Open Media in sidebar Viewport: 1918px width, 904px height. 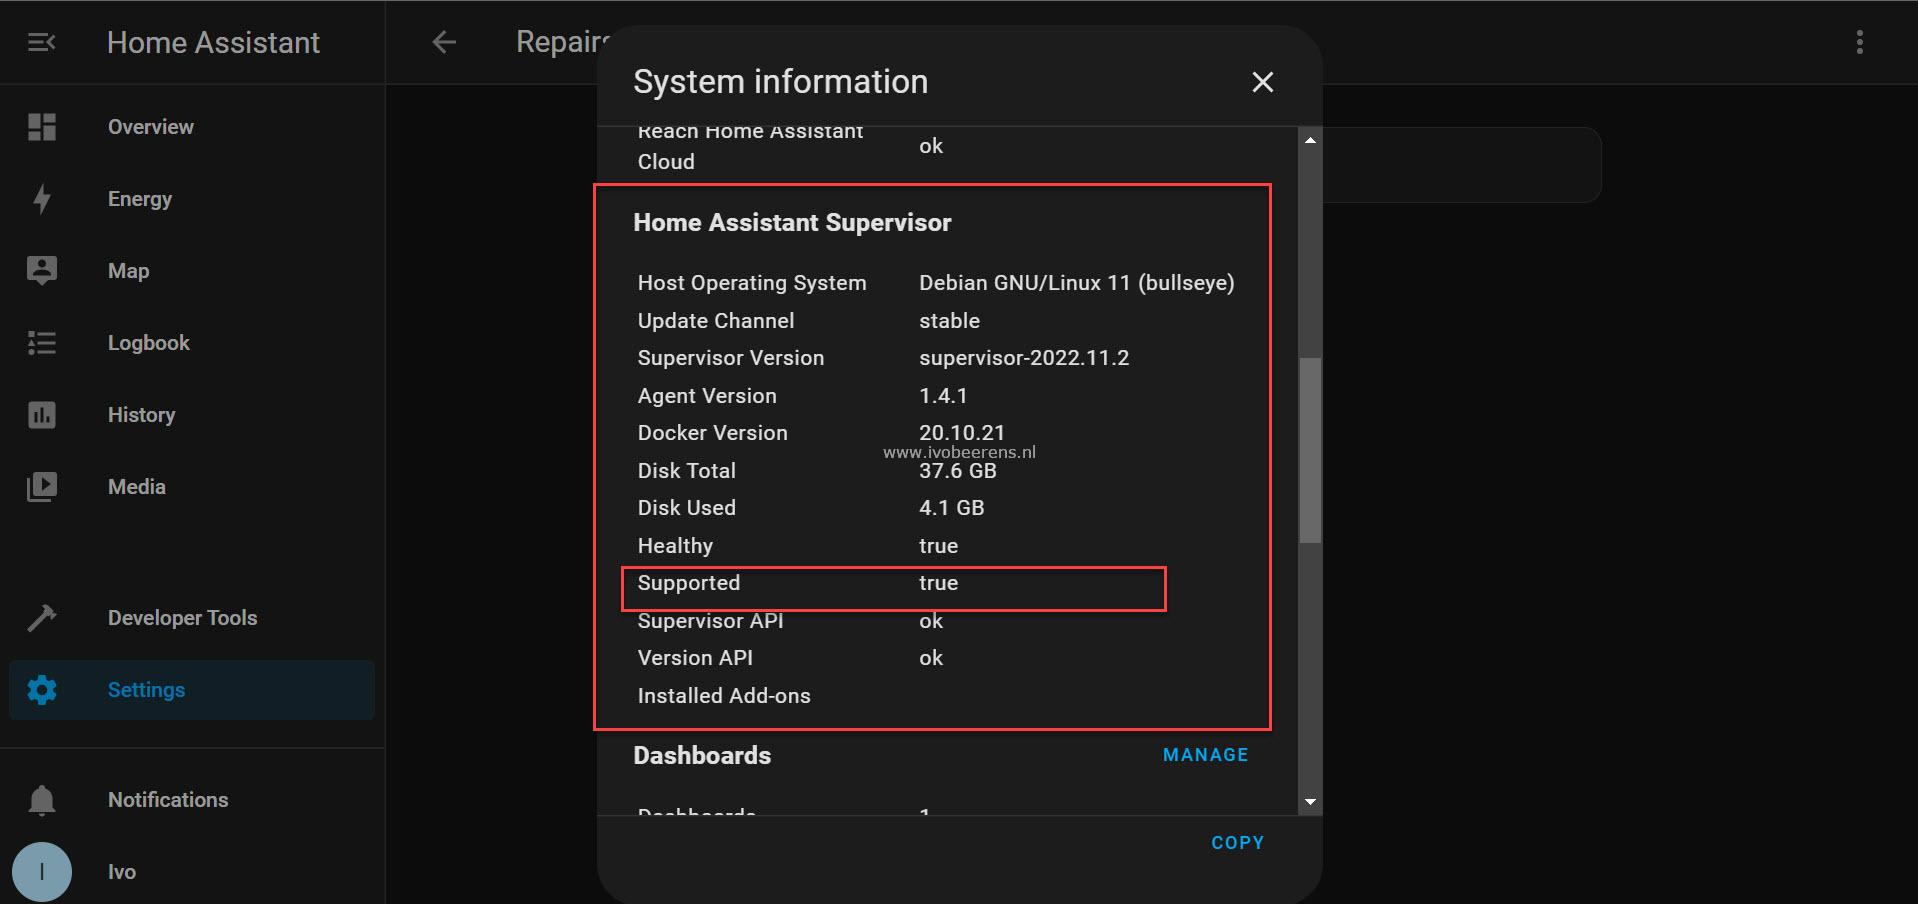[x=192, y=487]
